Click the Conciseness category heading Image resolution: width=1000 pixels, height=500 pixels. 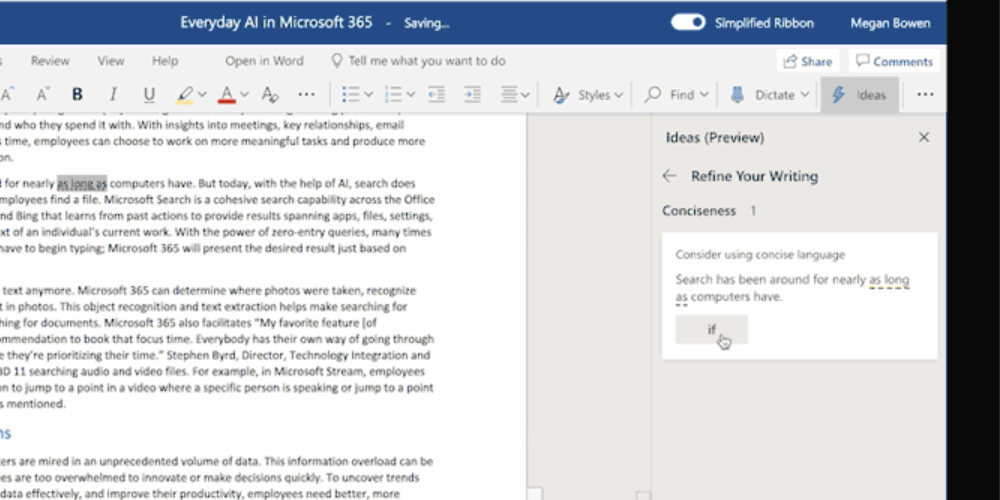[698, 210]
